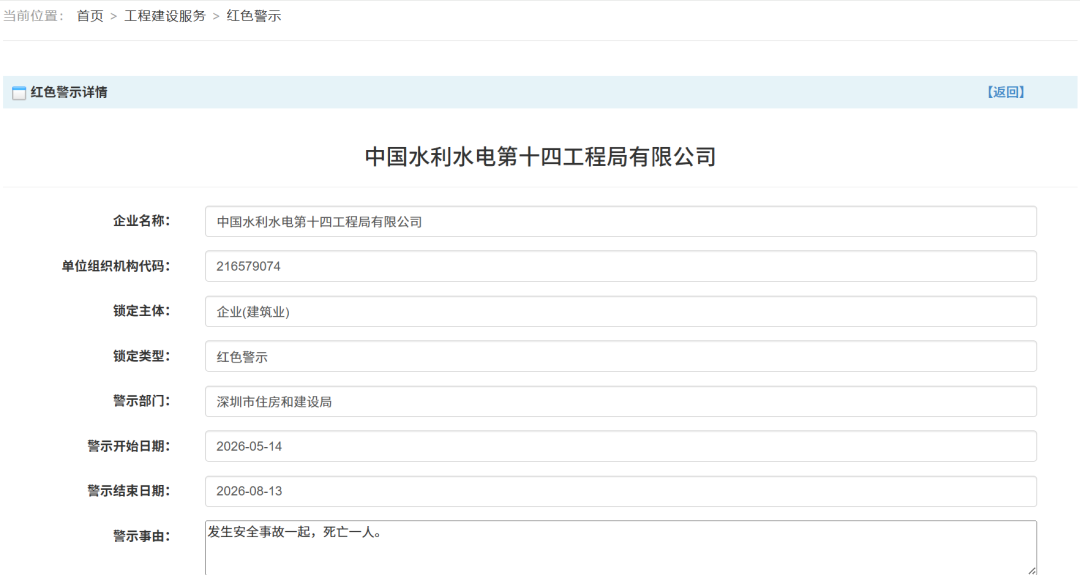Screen dimensions: 1080x575
Task: Open 工程建设服务 breadcrumb link
Action: point(165,16)
